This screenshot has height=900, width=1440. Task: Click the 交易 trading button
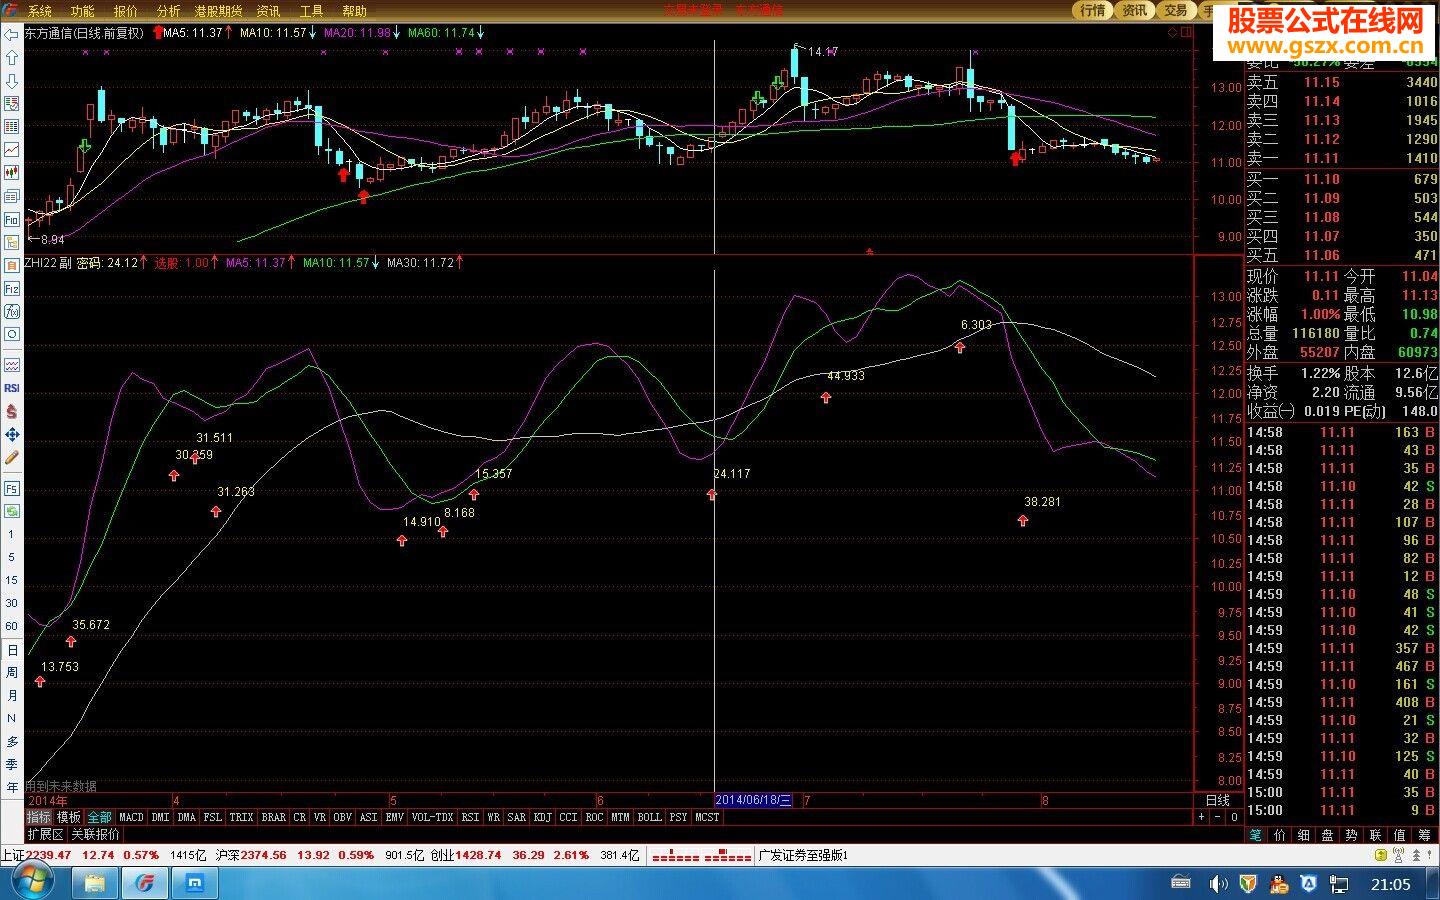(1175, 10)
